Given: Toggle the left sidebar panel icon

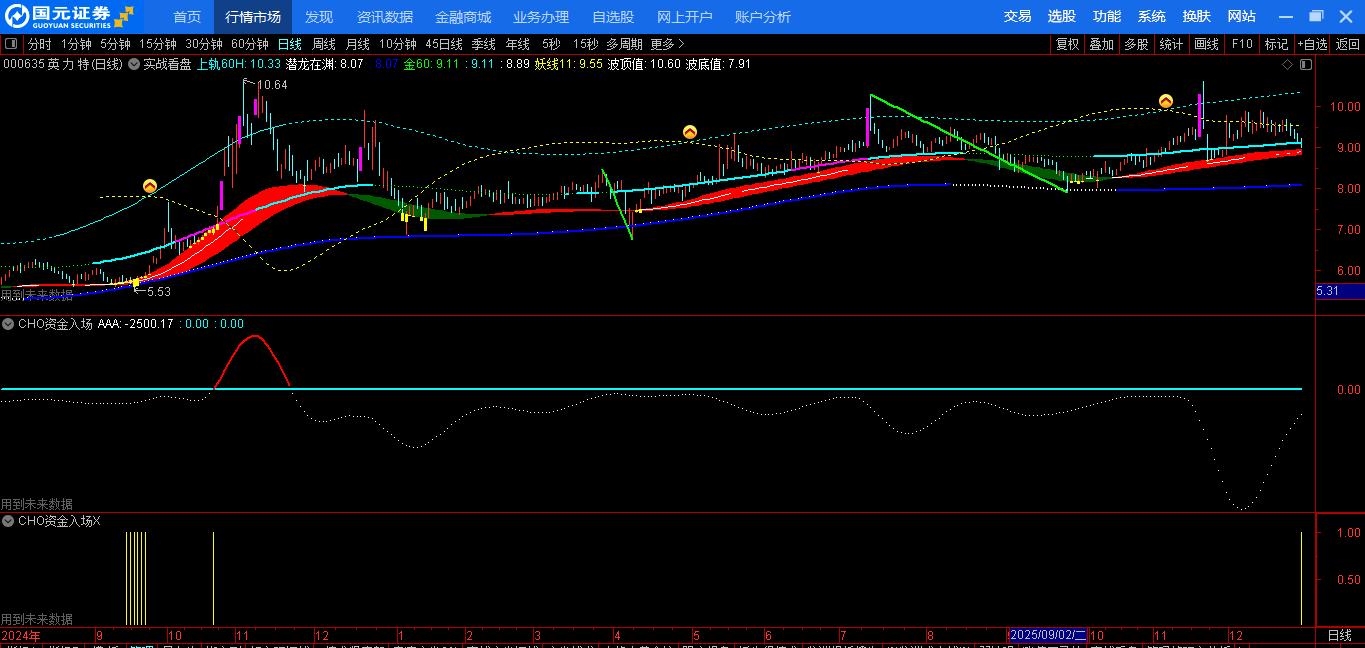Looking at the screenshot, I should pyautogui.click(x=11, y=44).
